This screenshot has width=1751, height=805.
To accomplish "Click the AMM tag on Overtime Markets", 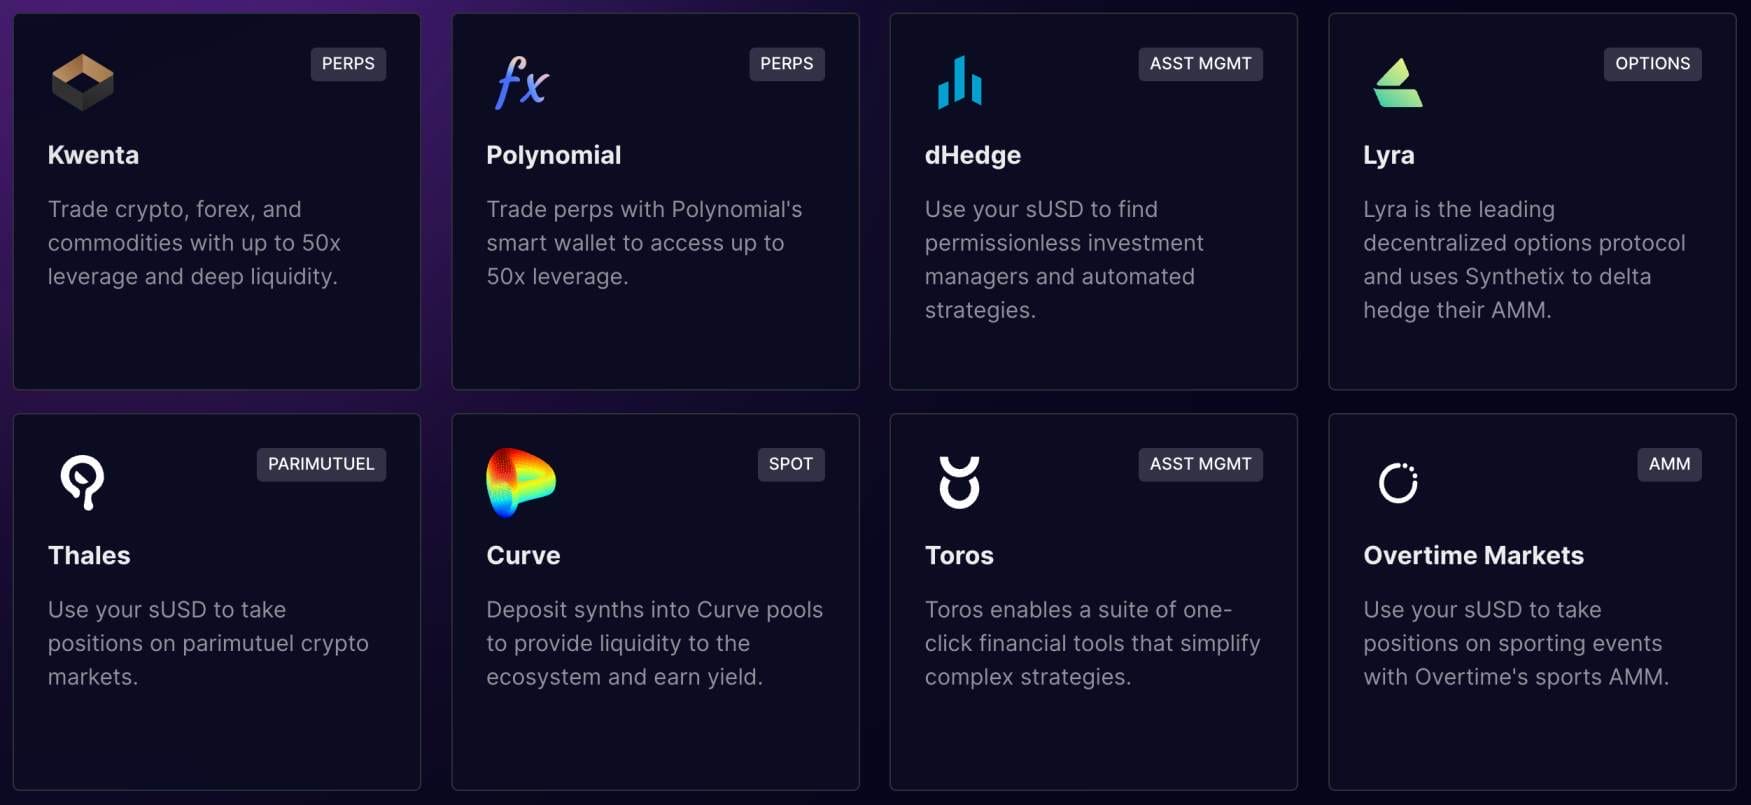I will click(1669, 464).
